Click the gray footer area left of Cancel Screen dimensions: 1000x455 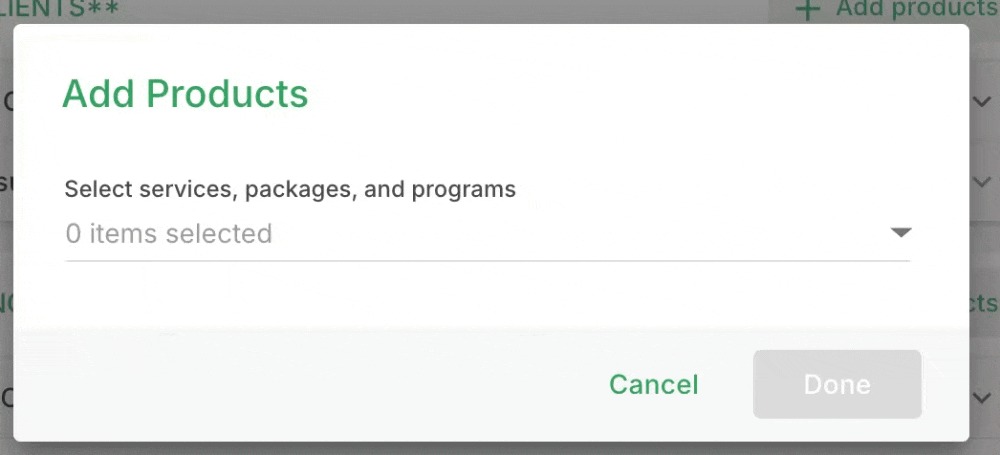(x=300, y=385)
